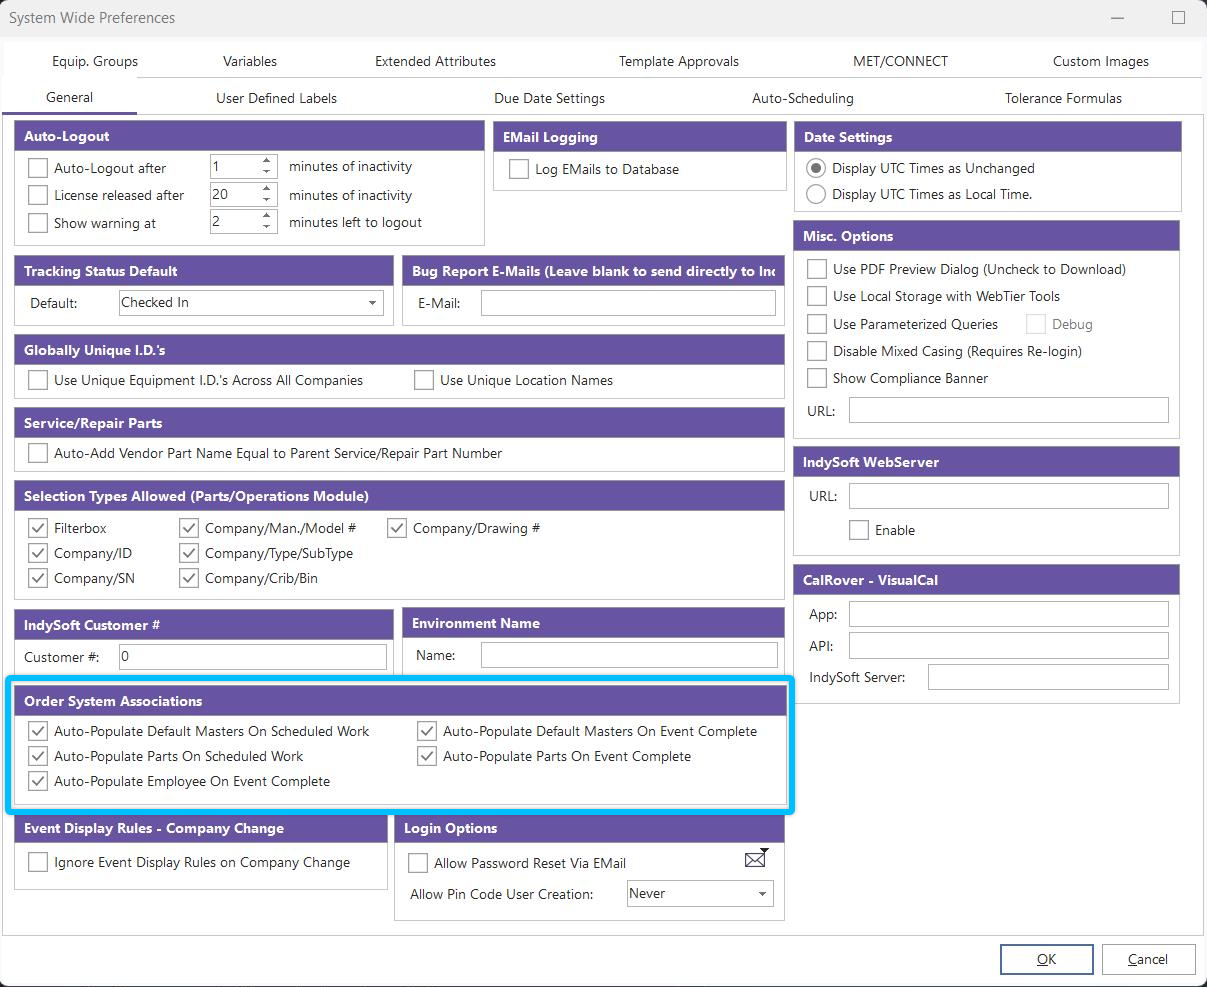Click the OK button
Screen dimensions: 1207x987
pos(1046,959)
